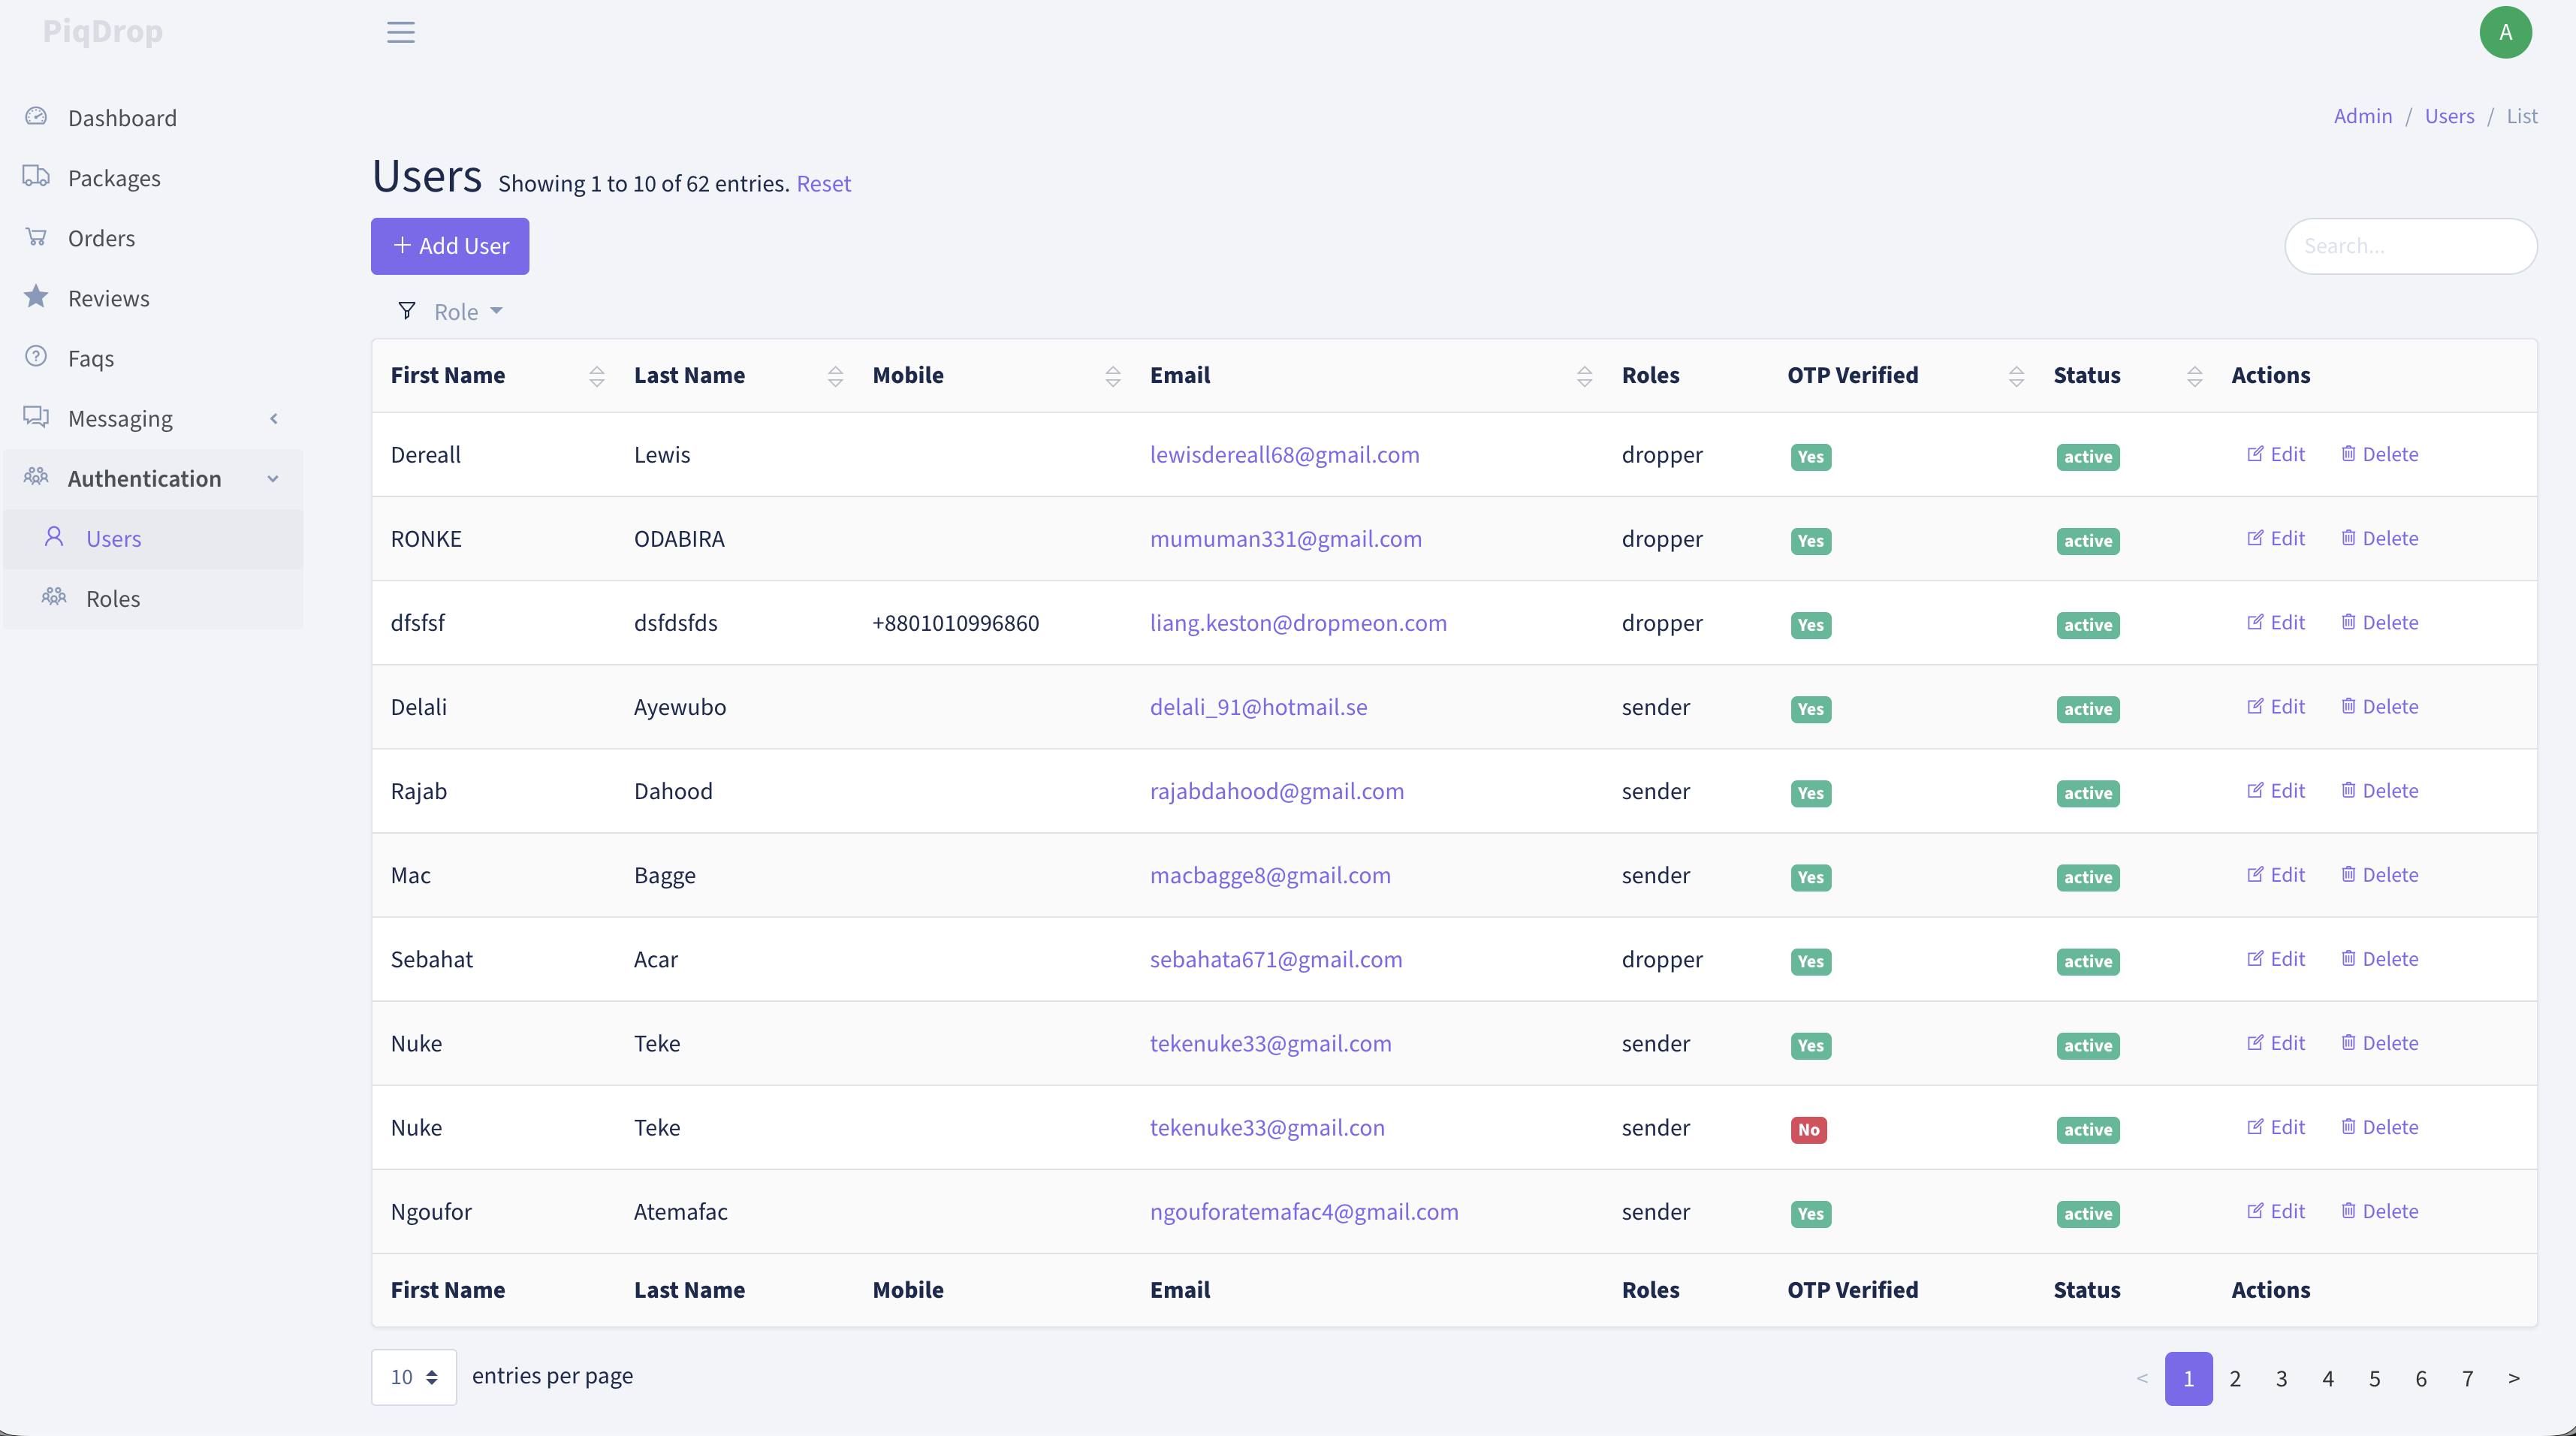Go to pagination page 2
The width and height of the screenshot is (2576, 1436).
click(2235, 1378)
